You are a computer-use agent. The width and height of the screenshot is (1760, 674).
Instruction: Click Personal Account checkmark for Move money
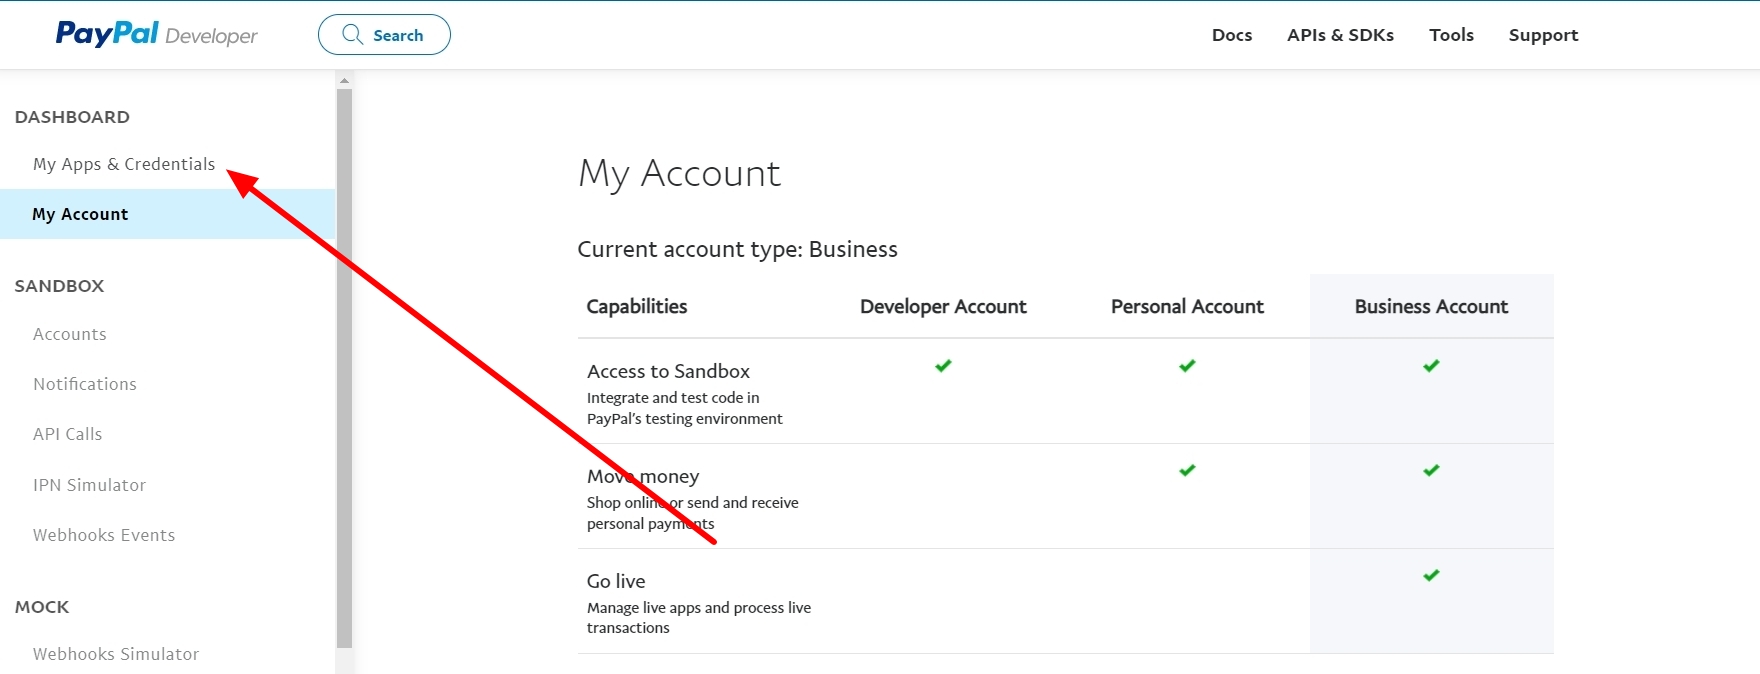point(1187,470)
